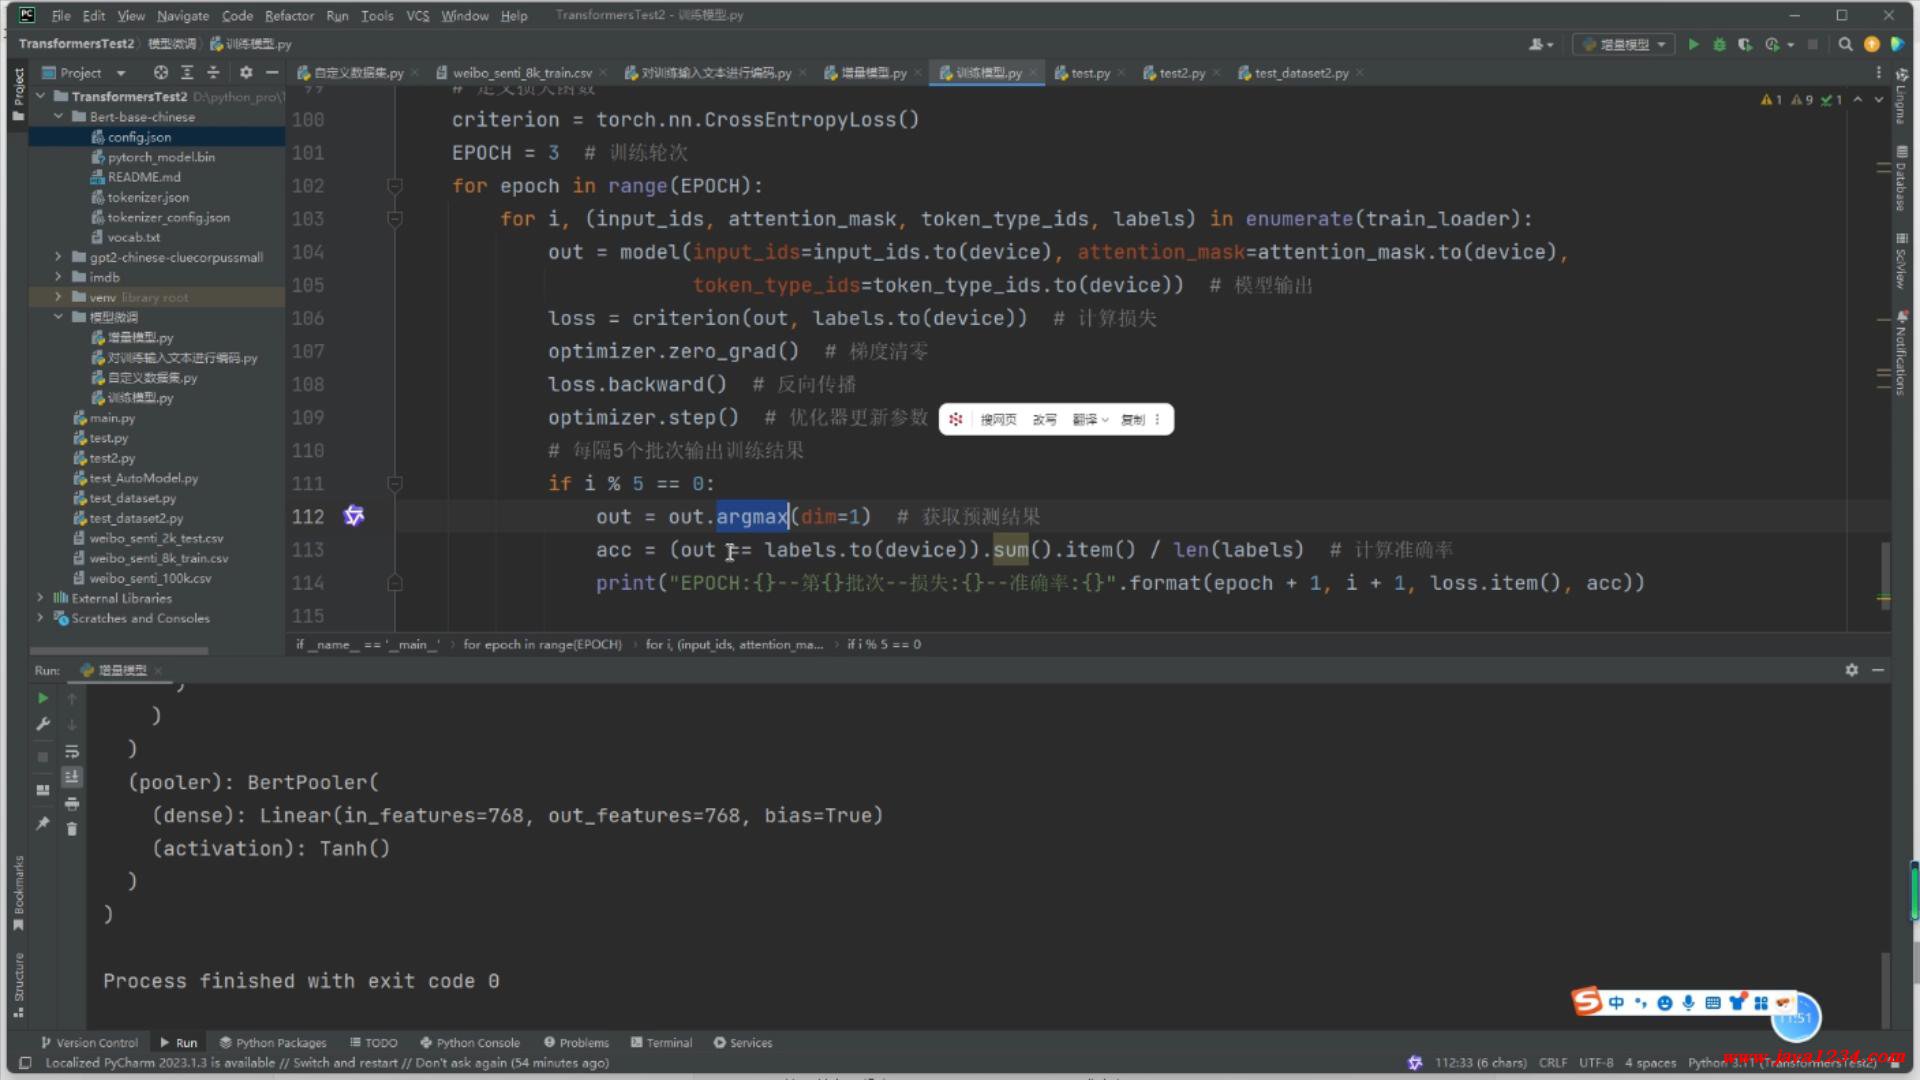The height and width of the screenshot is (1080, 1920).
Task: Click the print icon in Run panel
Action: tap(72, 803)
